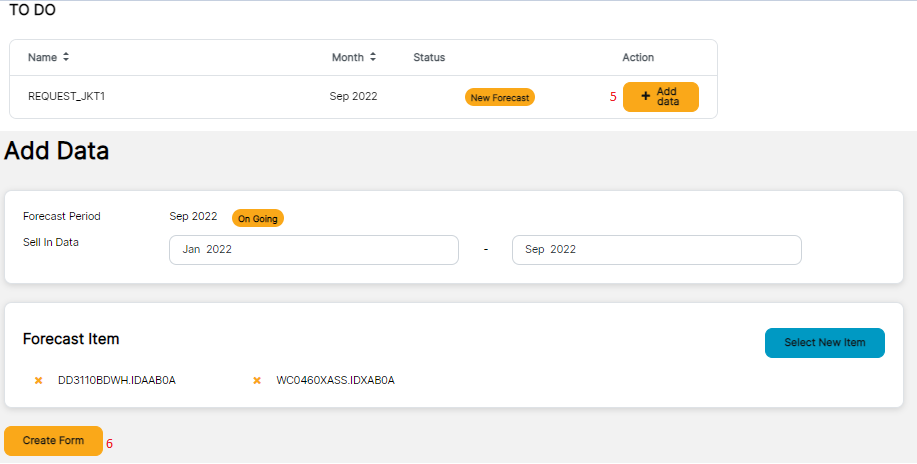Click the Add data button for REQUEST_JKT1
The image size is (917, 464).
click(660, 96)
